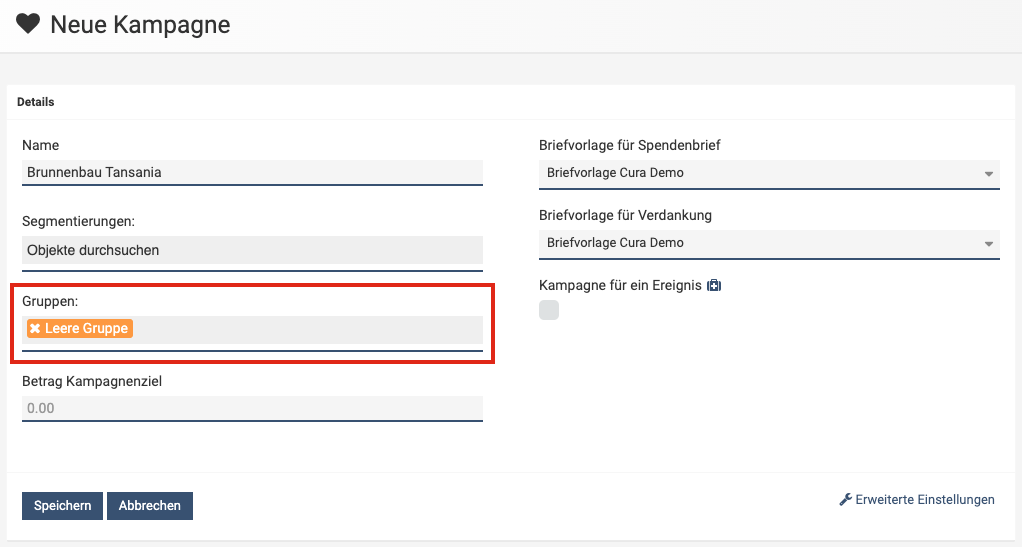Expand the Spendenbrief template dropdown arrow
1022x547 pixels.
tap(989, 173)
